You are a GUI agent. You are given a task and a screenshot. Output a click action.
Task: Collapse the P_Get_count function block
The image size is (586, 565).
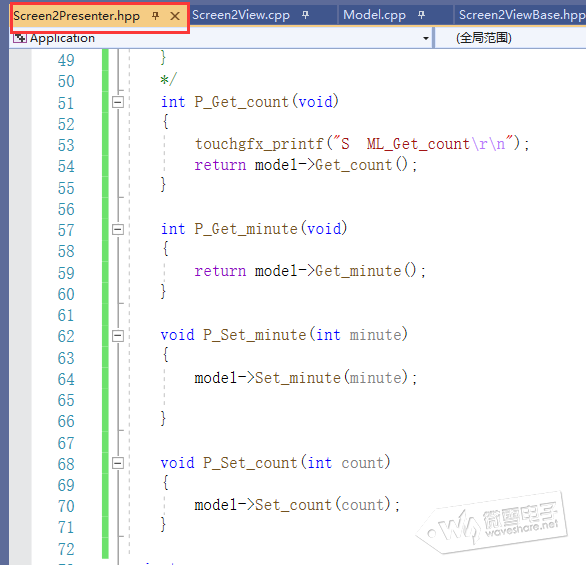coord(118,102)
